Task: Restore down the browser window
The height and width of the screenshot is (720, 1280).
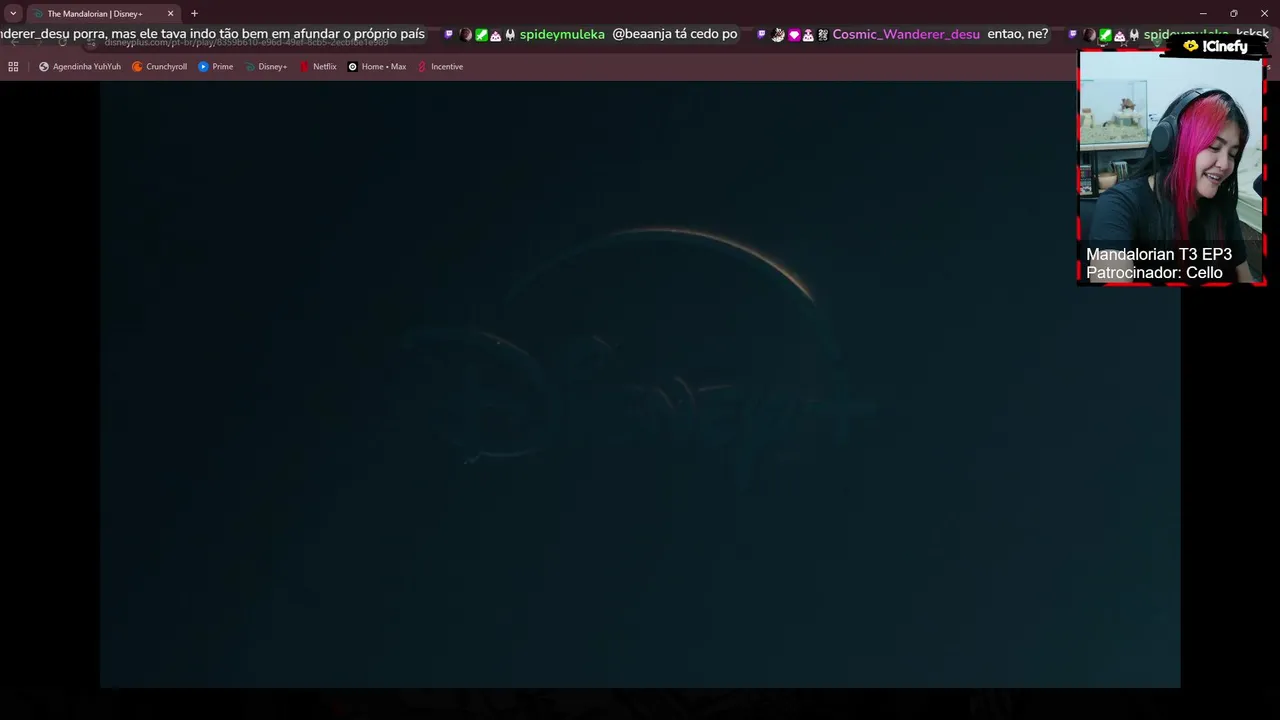Action: tap(1234, 13)
